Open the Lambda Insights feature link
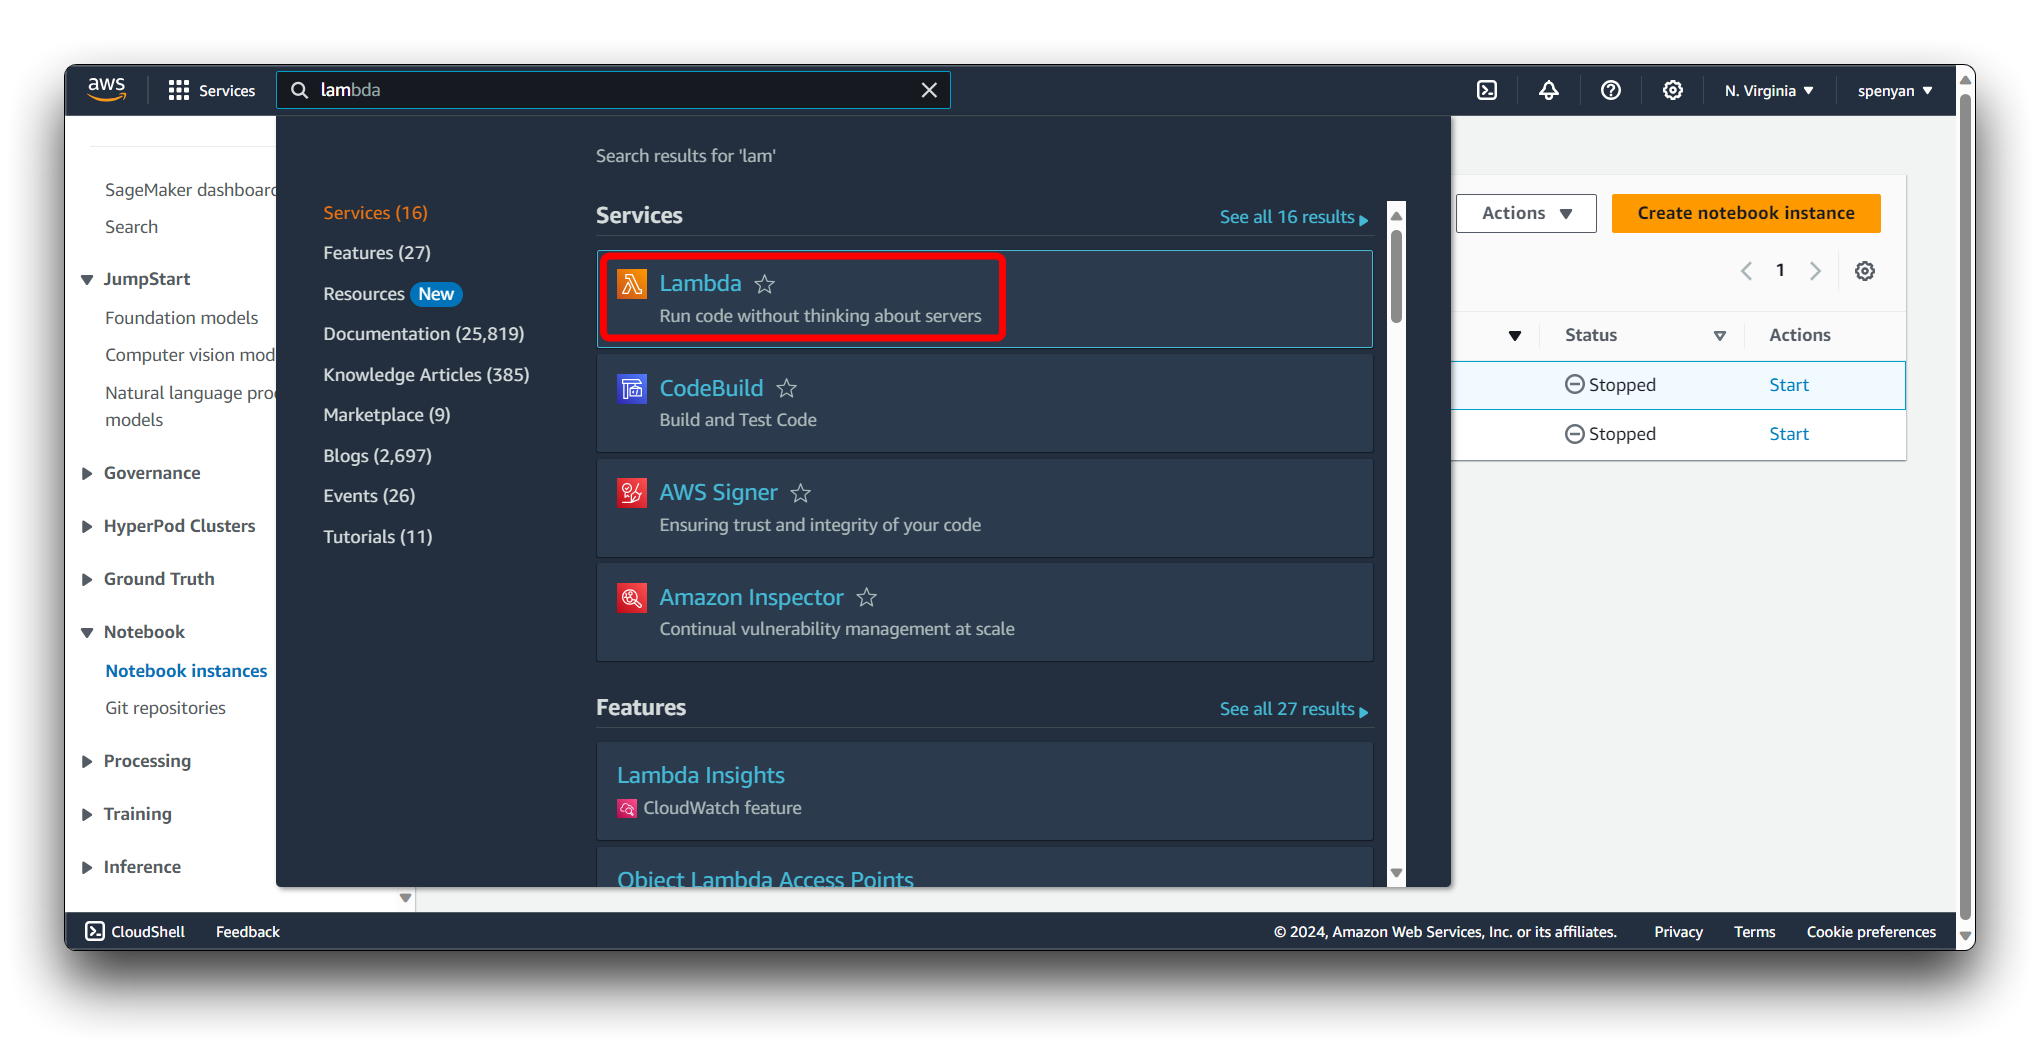2040x1047 pixels. coord(701,776)
